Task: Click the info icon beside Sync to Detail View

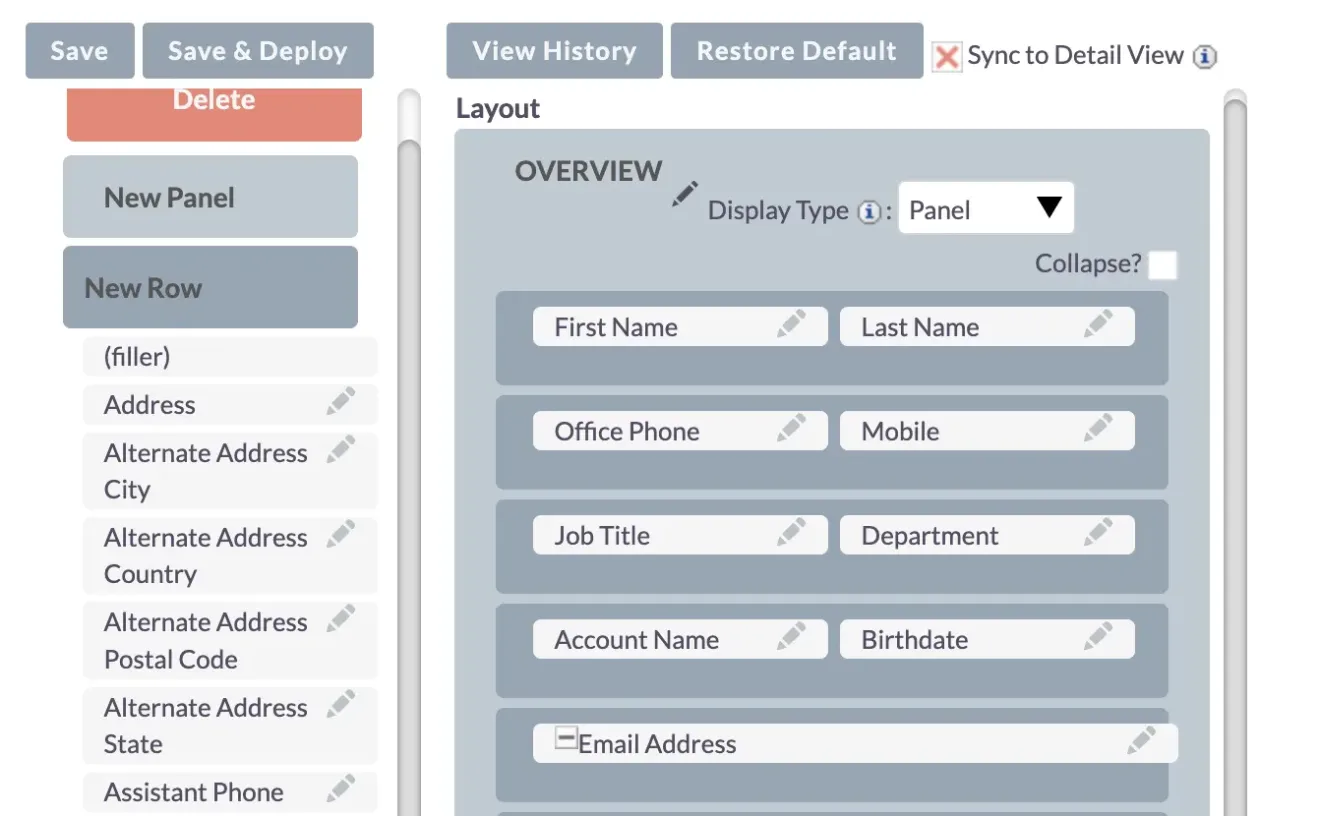Action: (x=1205, y=56)
